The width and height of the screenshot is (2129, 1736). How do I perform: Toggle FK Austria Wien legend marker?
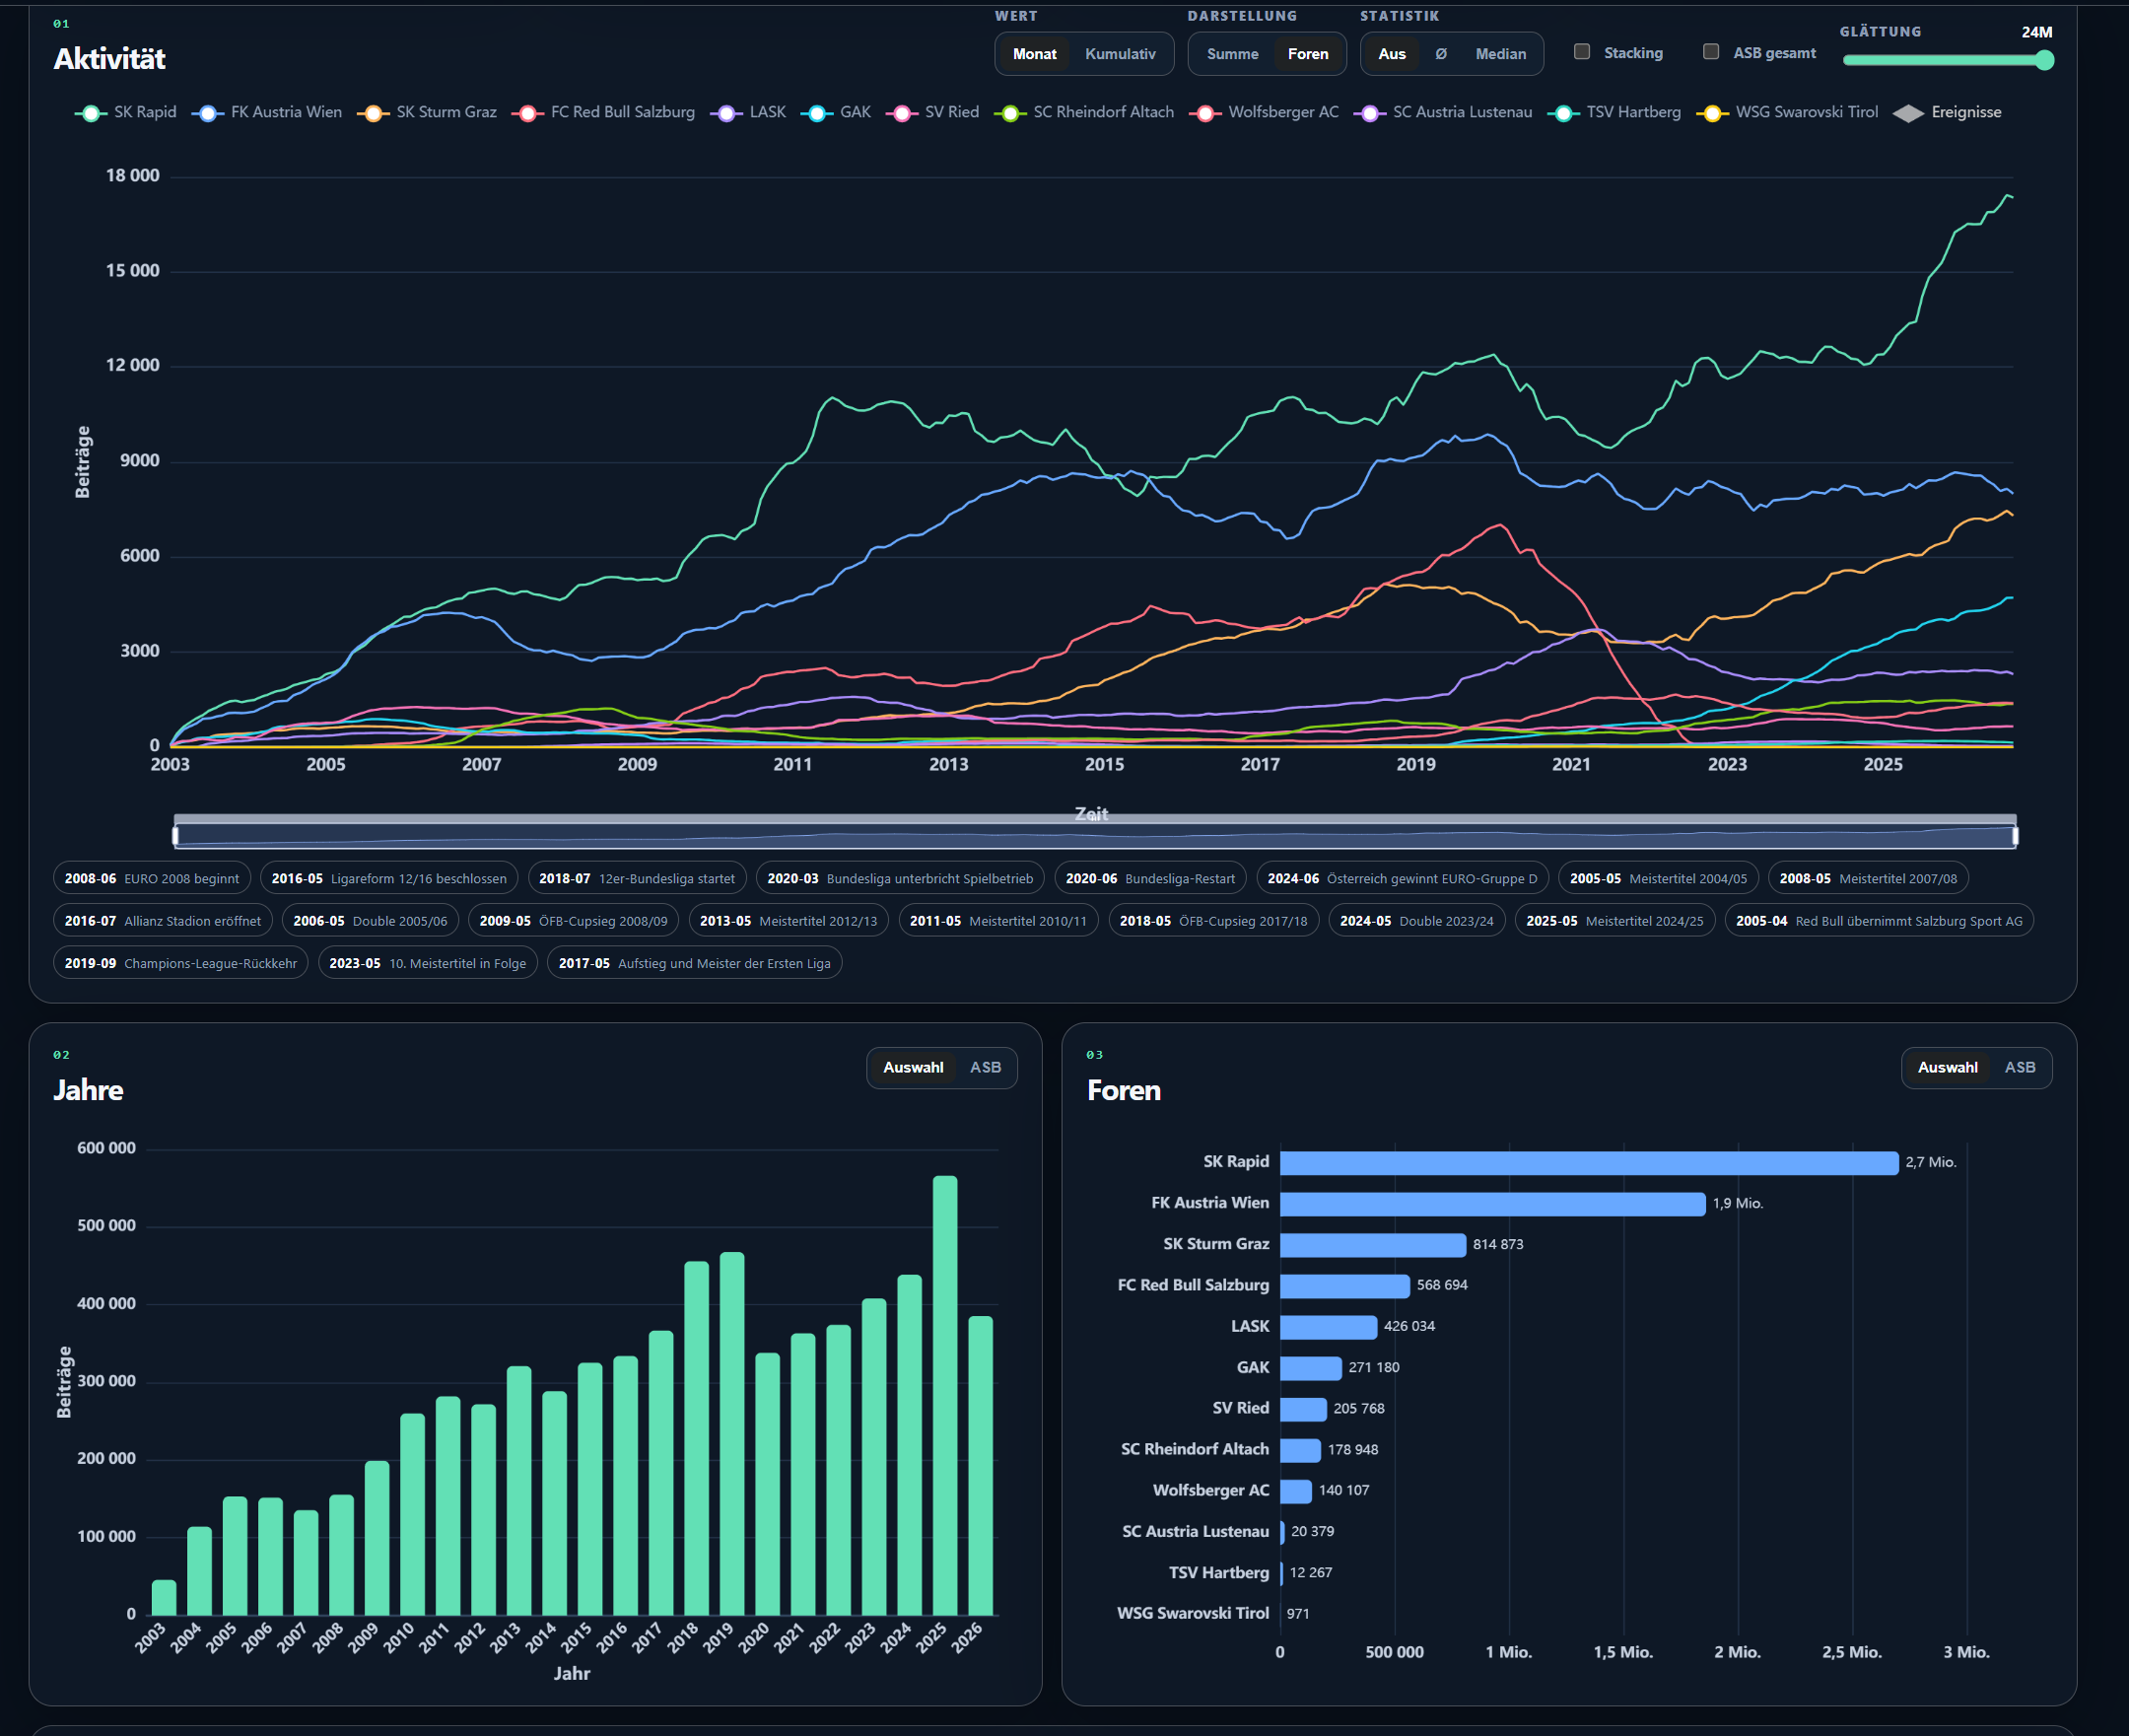tap(207, 113)
